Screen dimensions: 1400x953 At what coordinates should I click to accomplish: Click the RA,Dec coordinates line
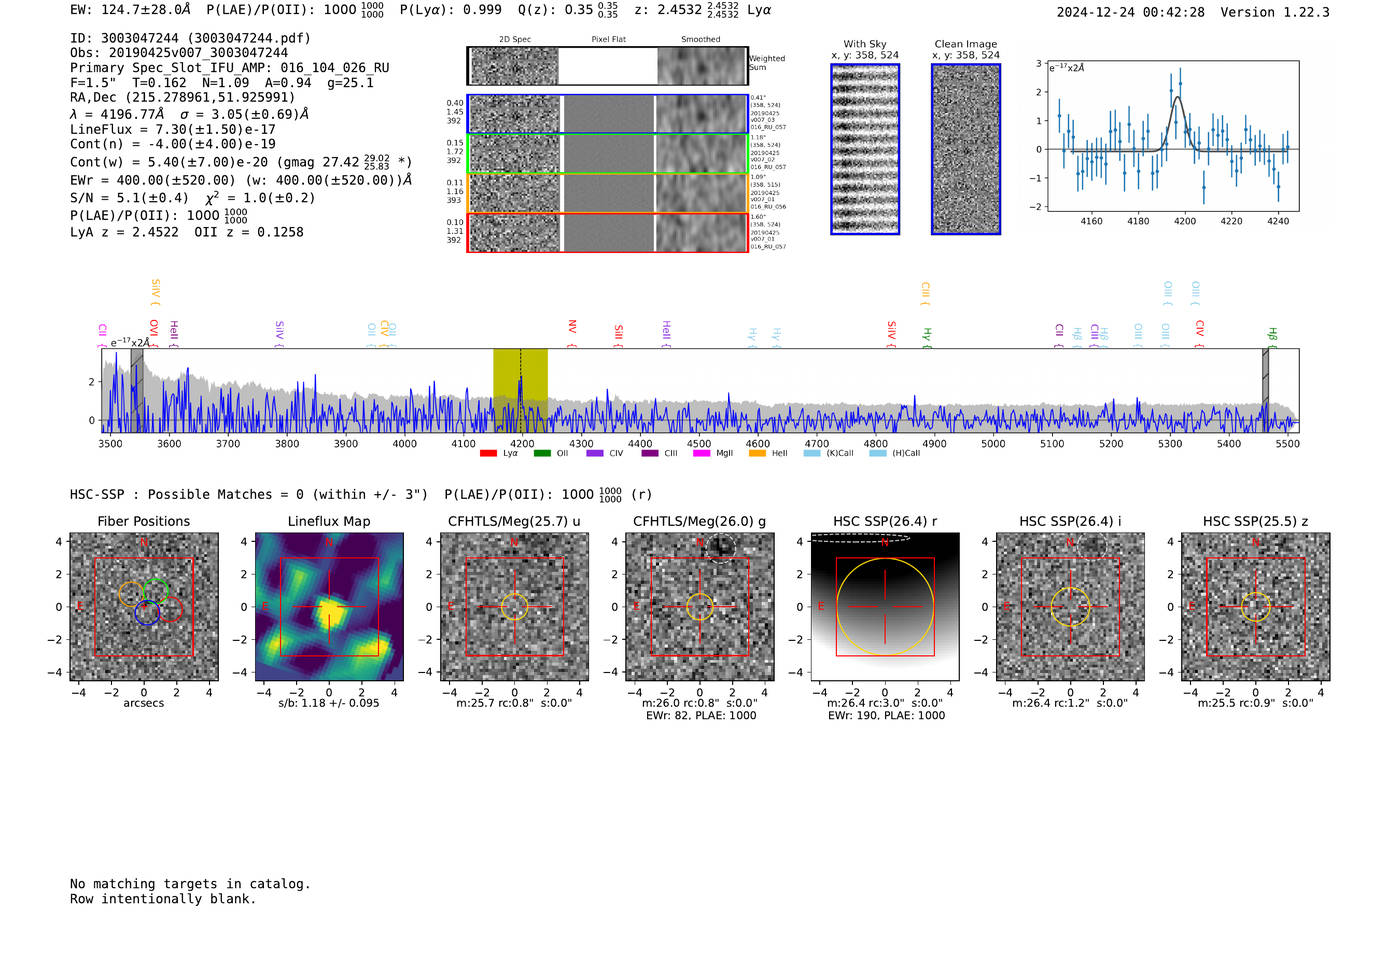coord(182,97)
